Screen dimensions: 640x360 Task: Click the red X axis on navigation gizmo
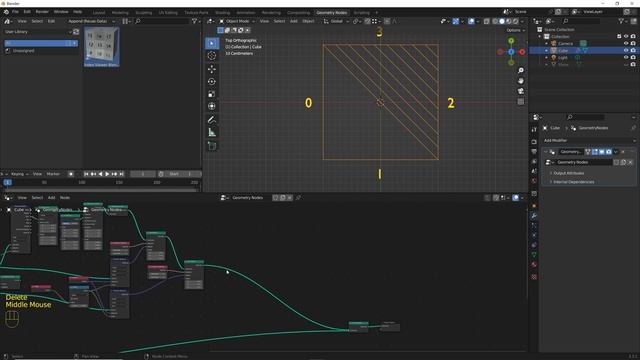click(x=522, y=52)
